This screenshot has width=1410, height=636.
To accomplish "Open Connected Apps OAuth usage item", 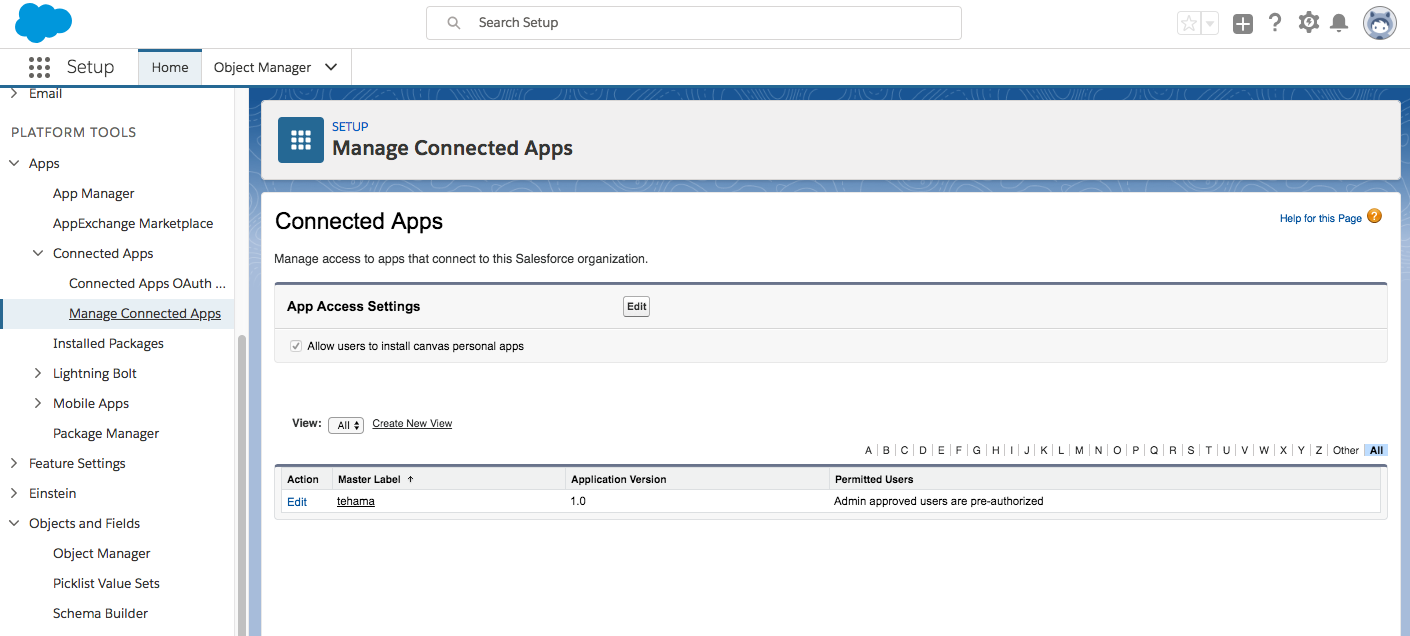I will [147, 283].
